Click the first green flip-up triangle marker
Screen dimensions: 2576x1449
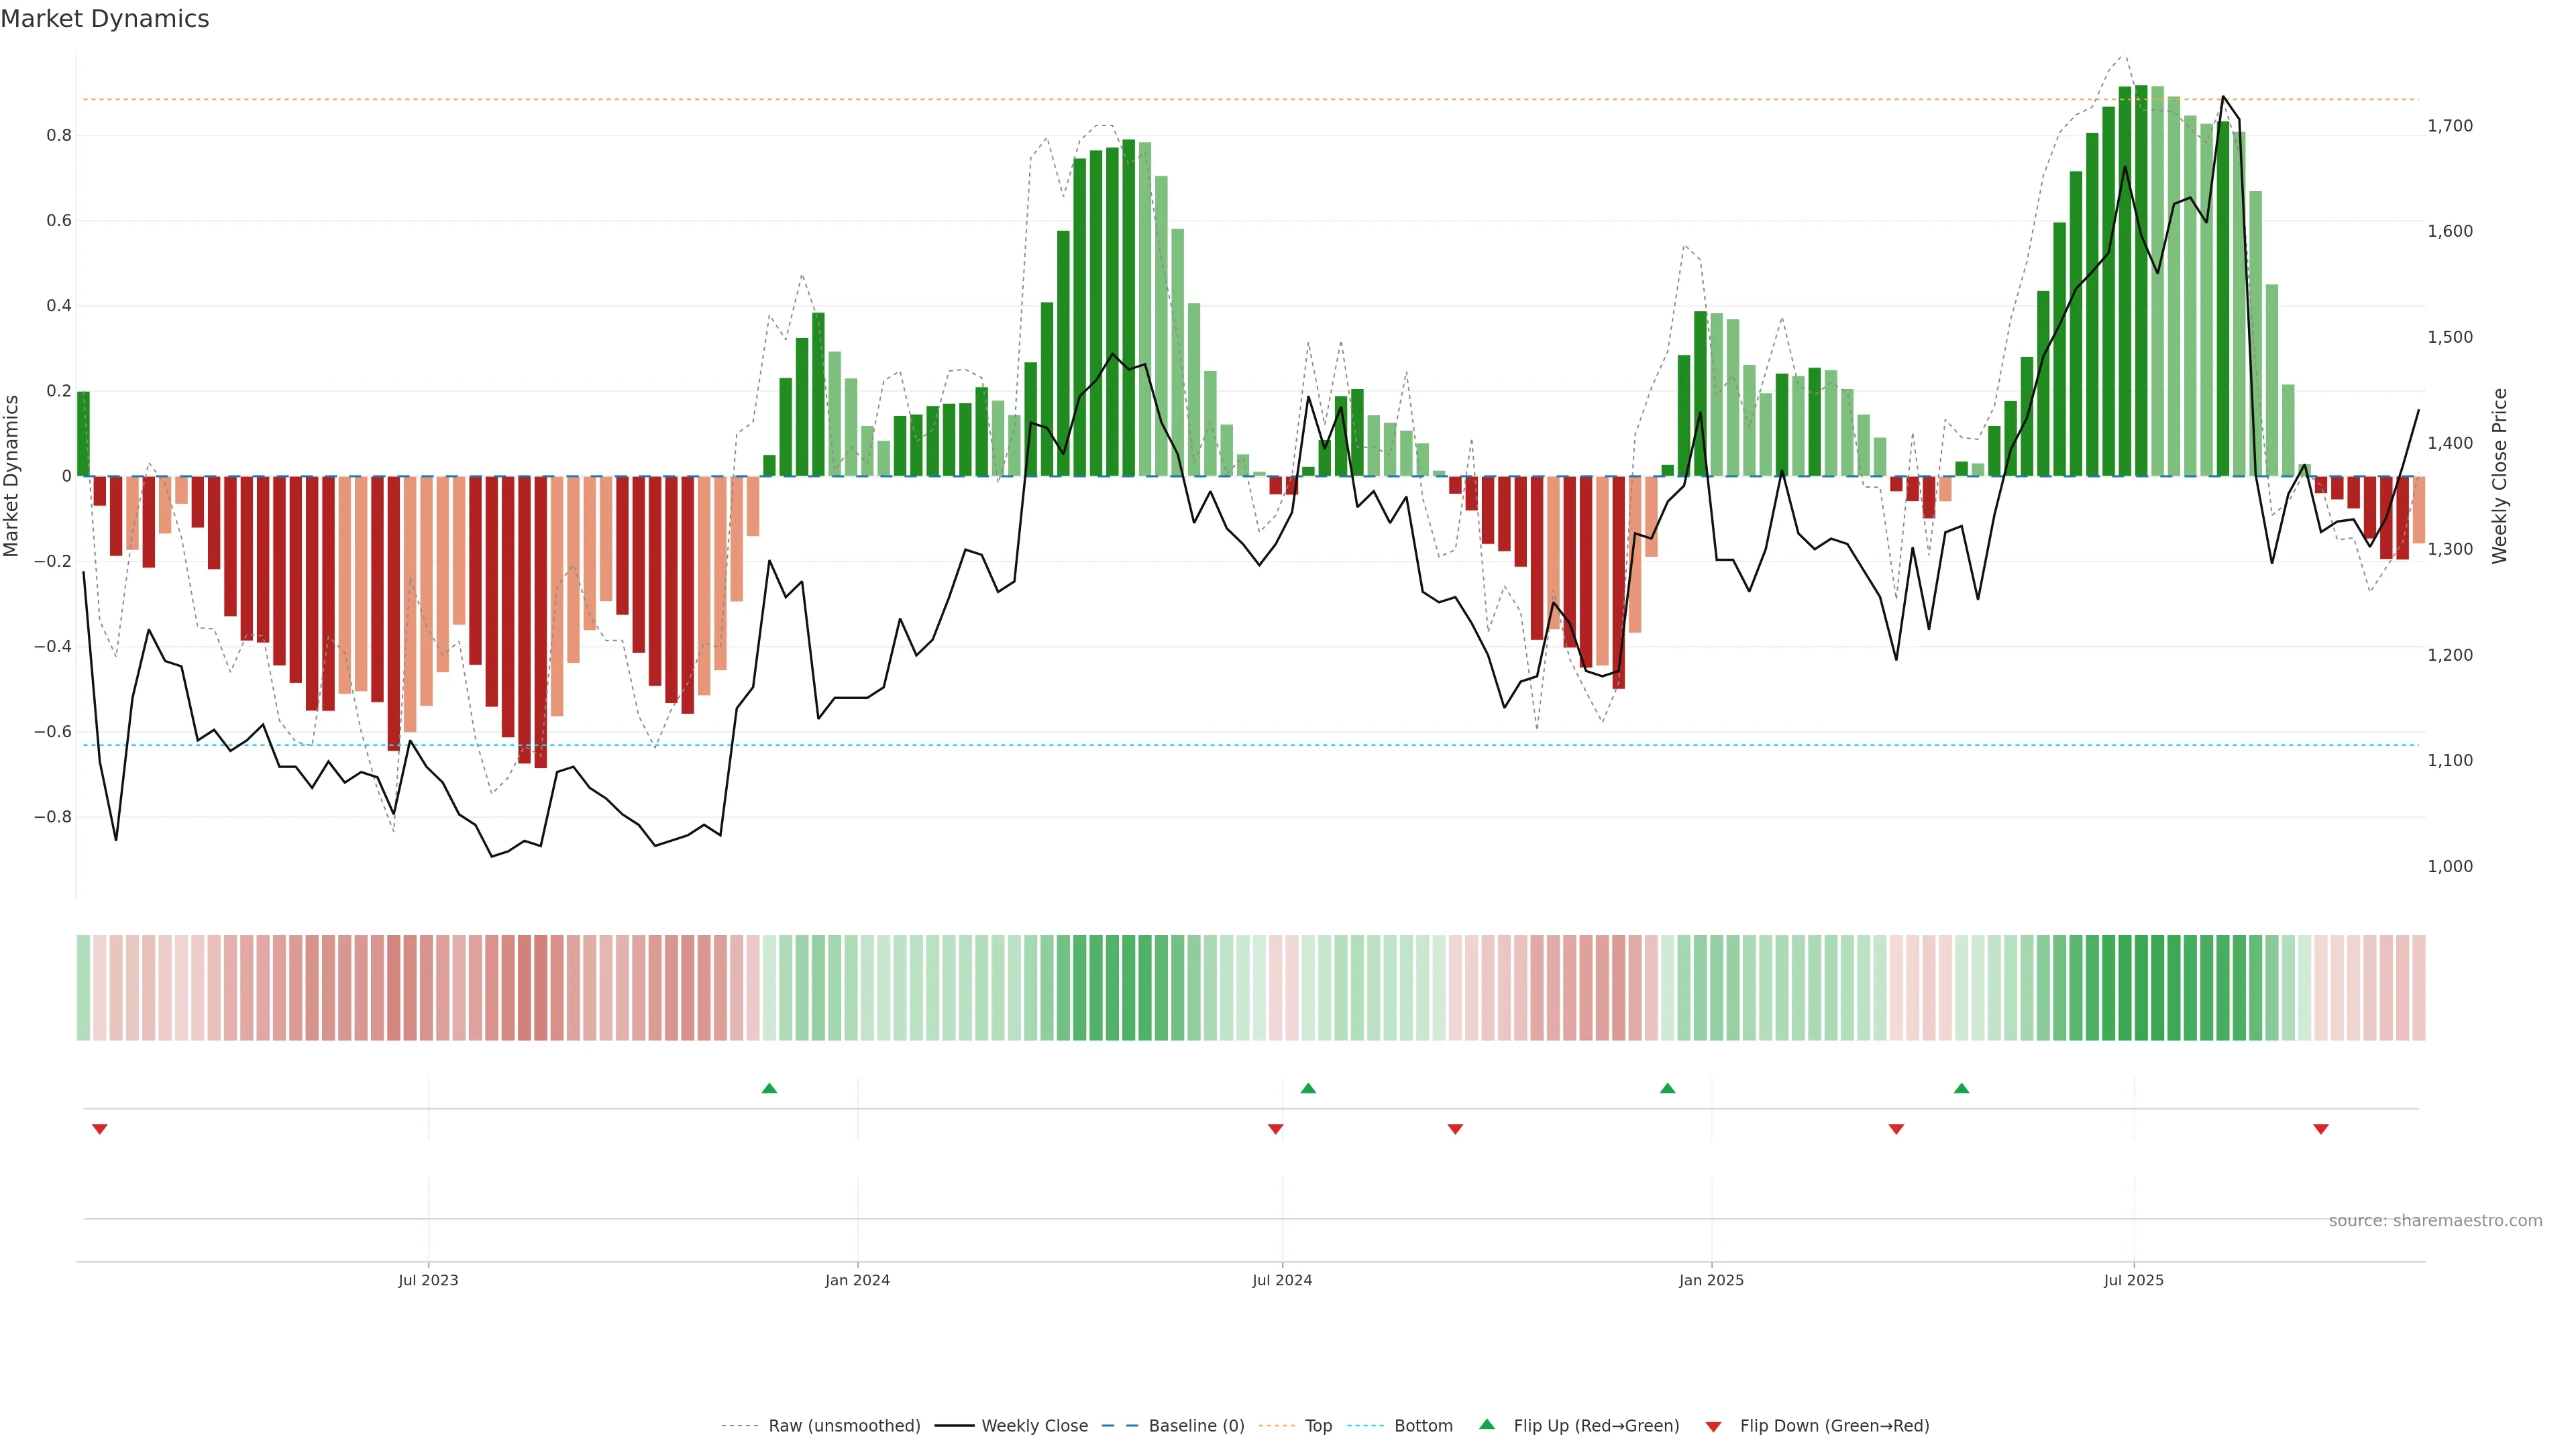pyautogui.click(x=769, y=1088)
